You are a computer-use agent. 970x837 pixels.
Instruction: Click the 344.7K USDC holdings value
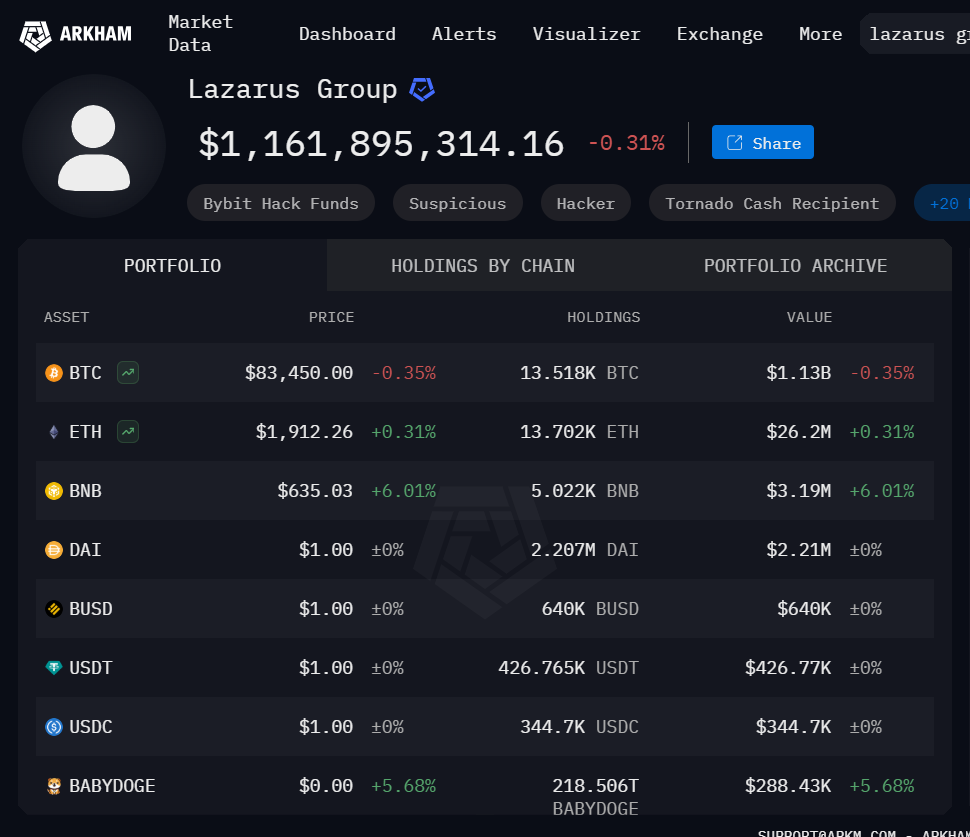pos(580,727)
